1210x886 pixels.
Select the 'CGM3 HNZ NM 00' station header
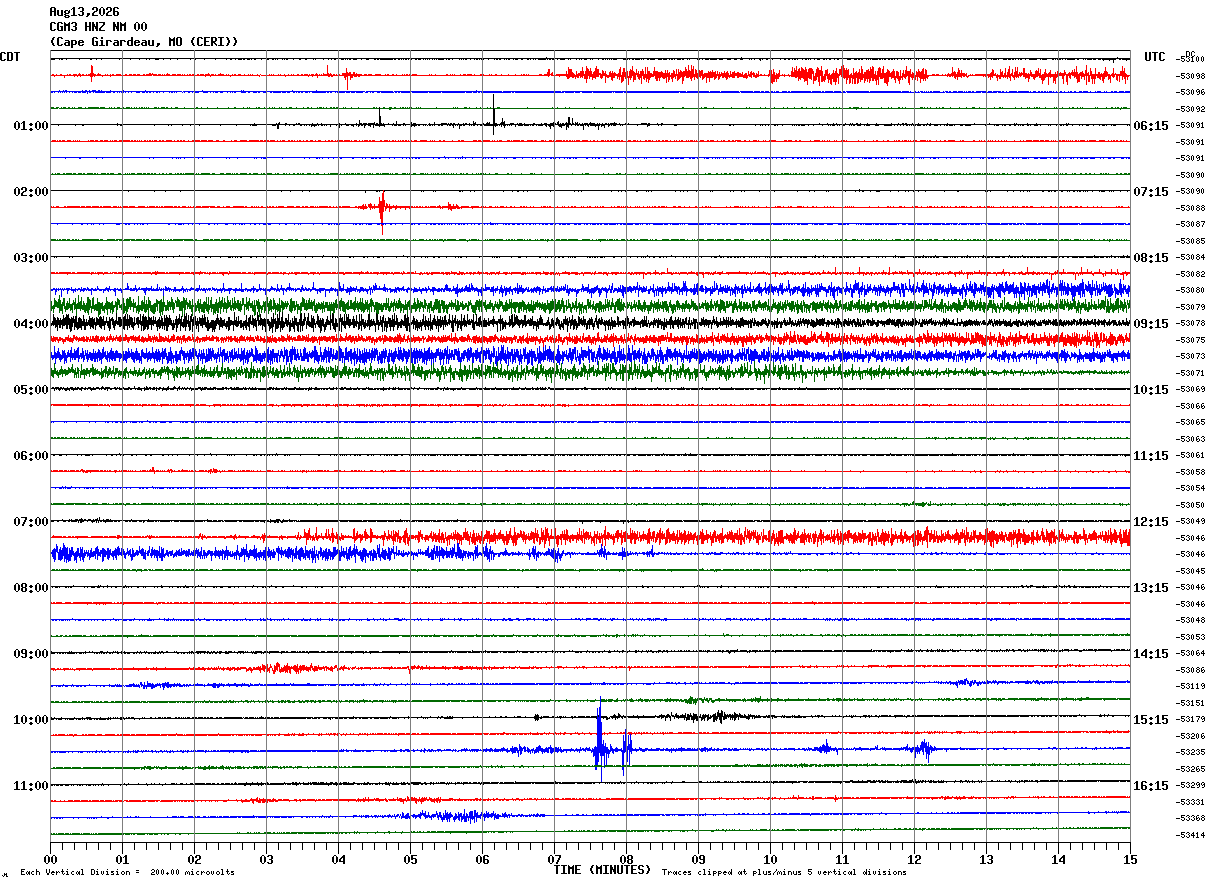point(99,27)
